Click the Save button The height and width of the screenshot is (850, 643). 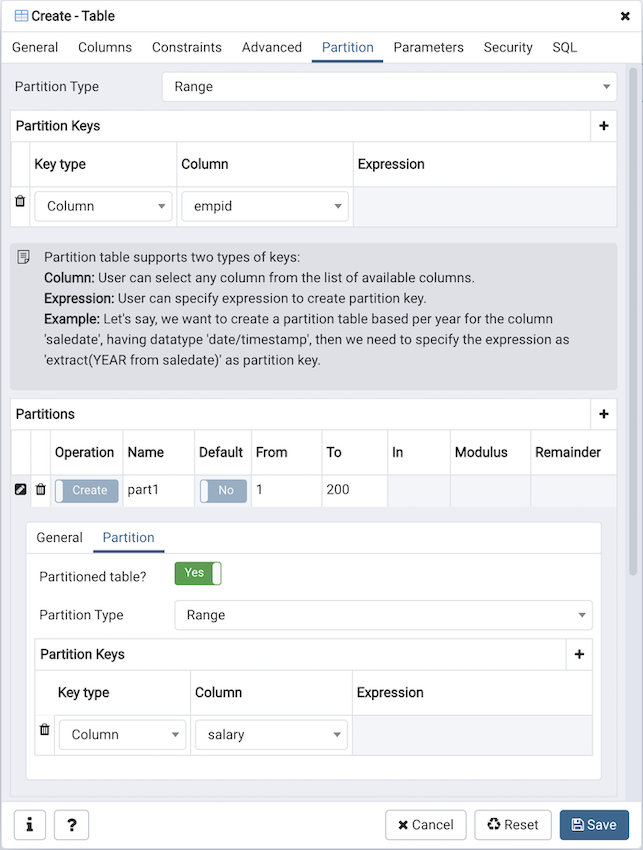pyautogui.click(x=594, y=825)
